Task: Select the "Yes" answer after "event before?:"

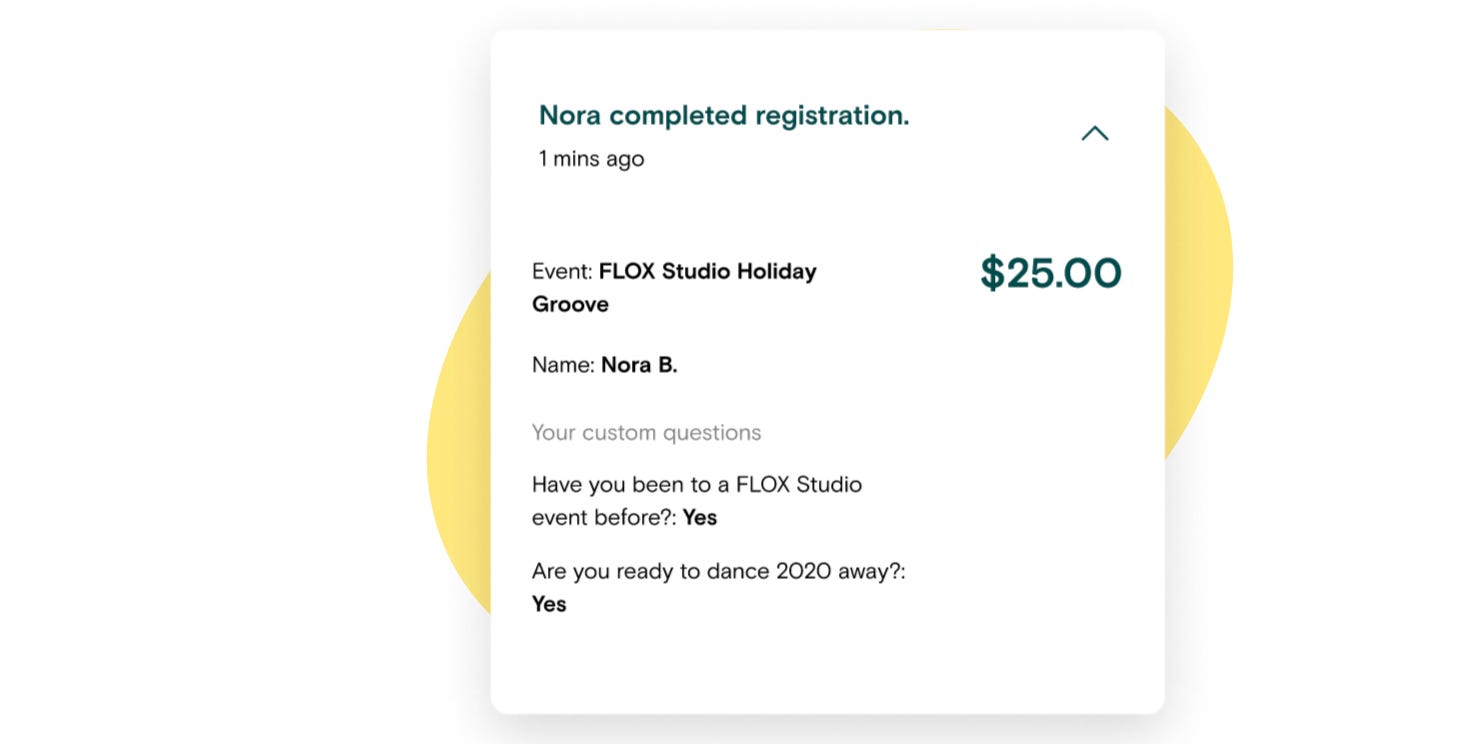Action: click(700, 518)
